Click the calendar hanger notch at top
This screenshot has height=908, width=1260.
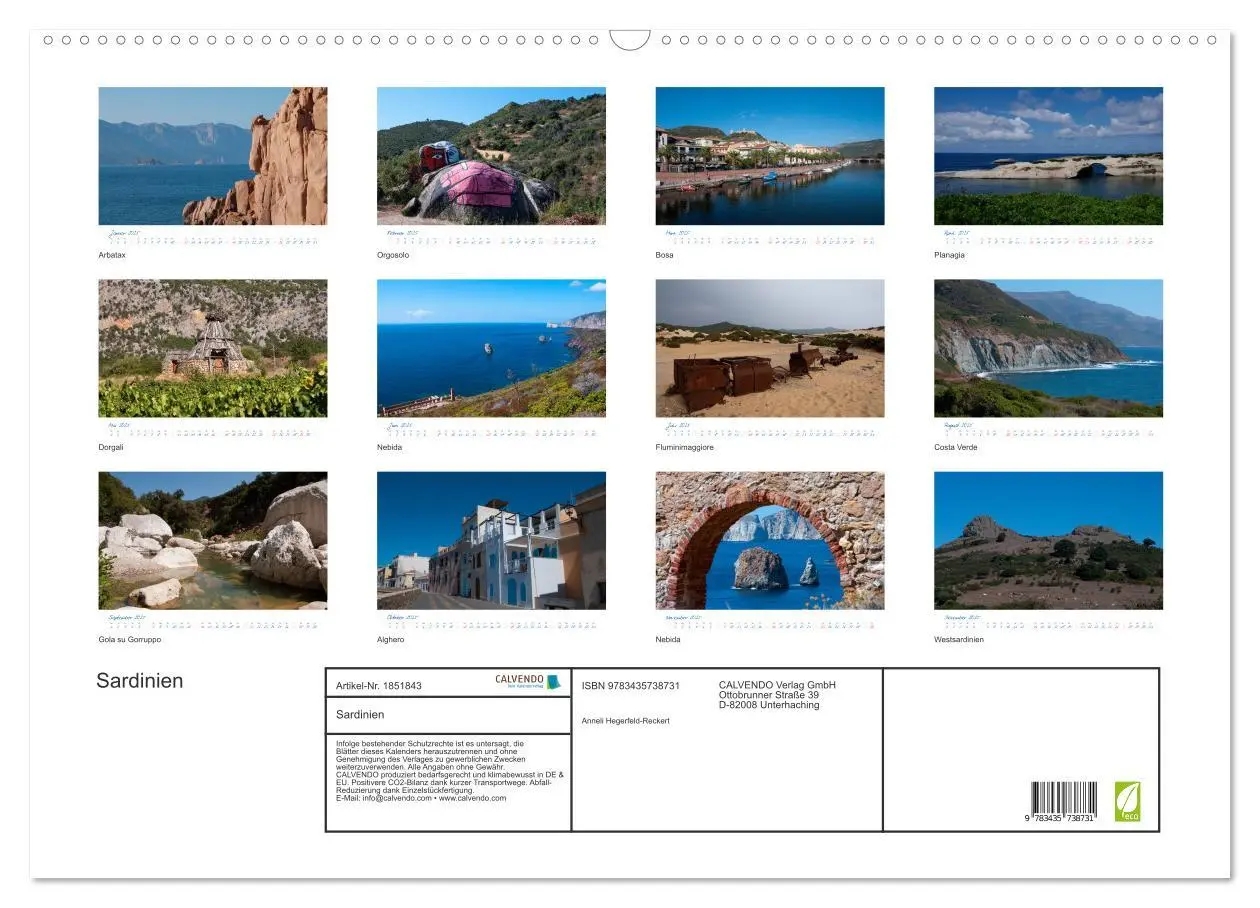pos(630,40)
